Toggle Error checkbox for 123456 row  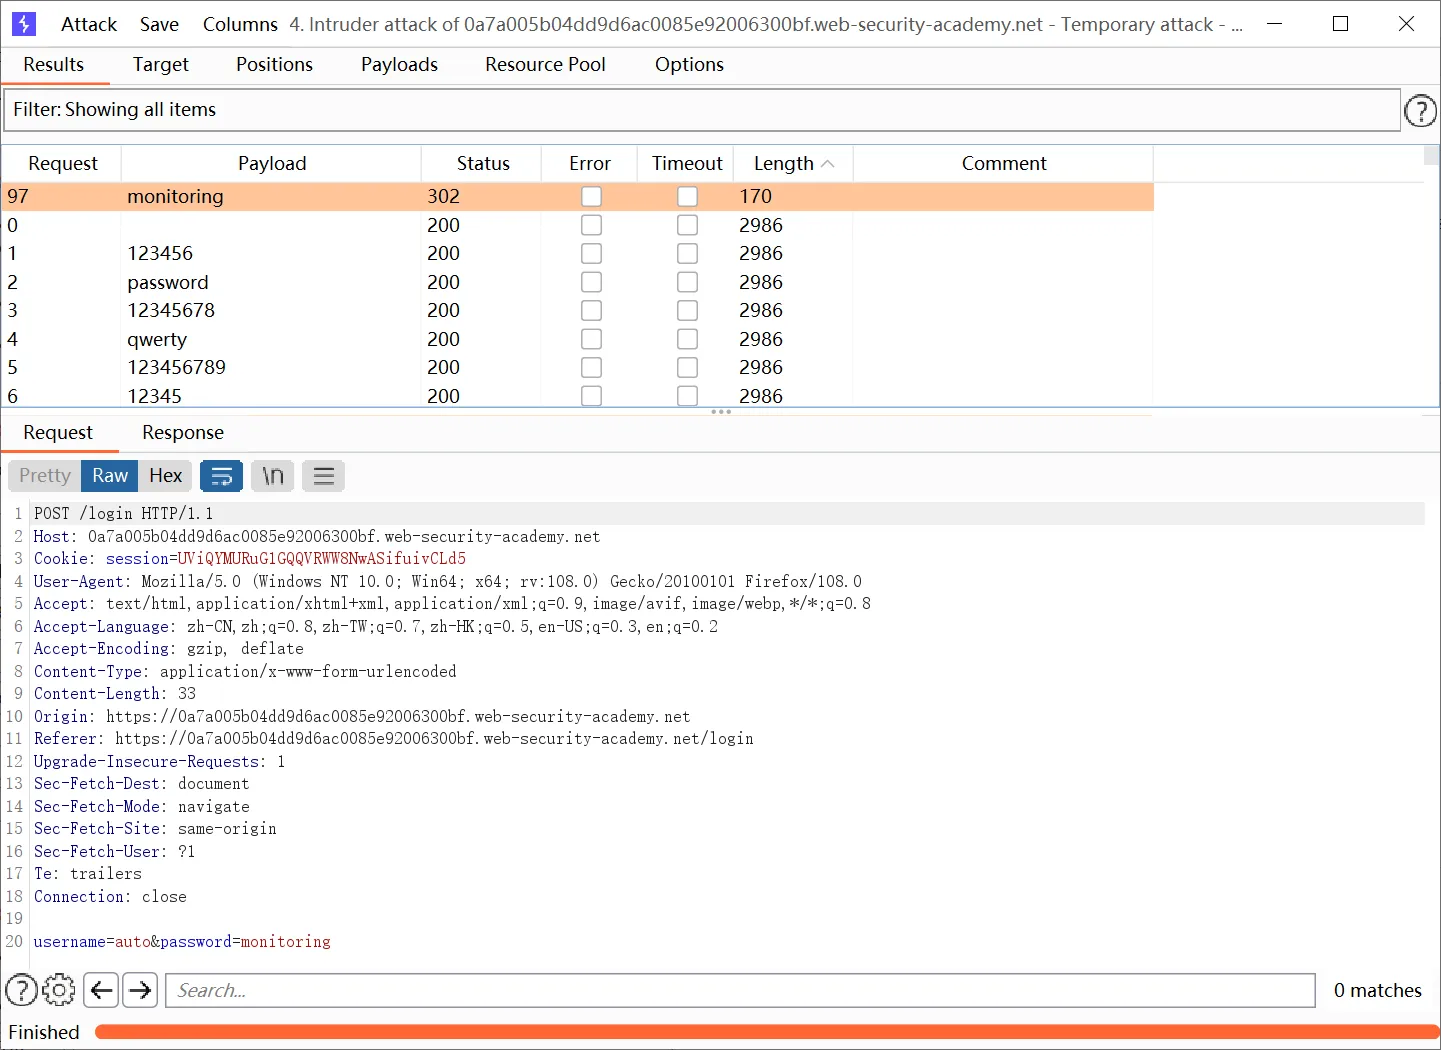point(591,254)
